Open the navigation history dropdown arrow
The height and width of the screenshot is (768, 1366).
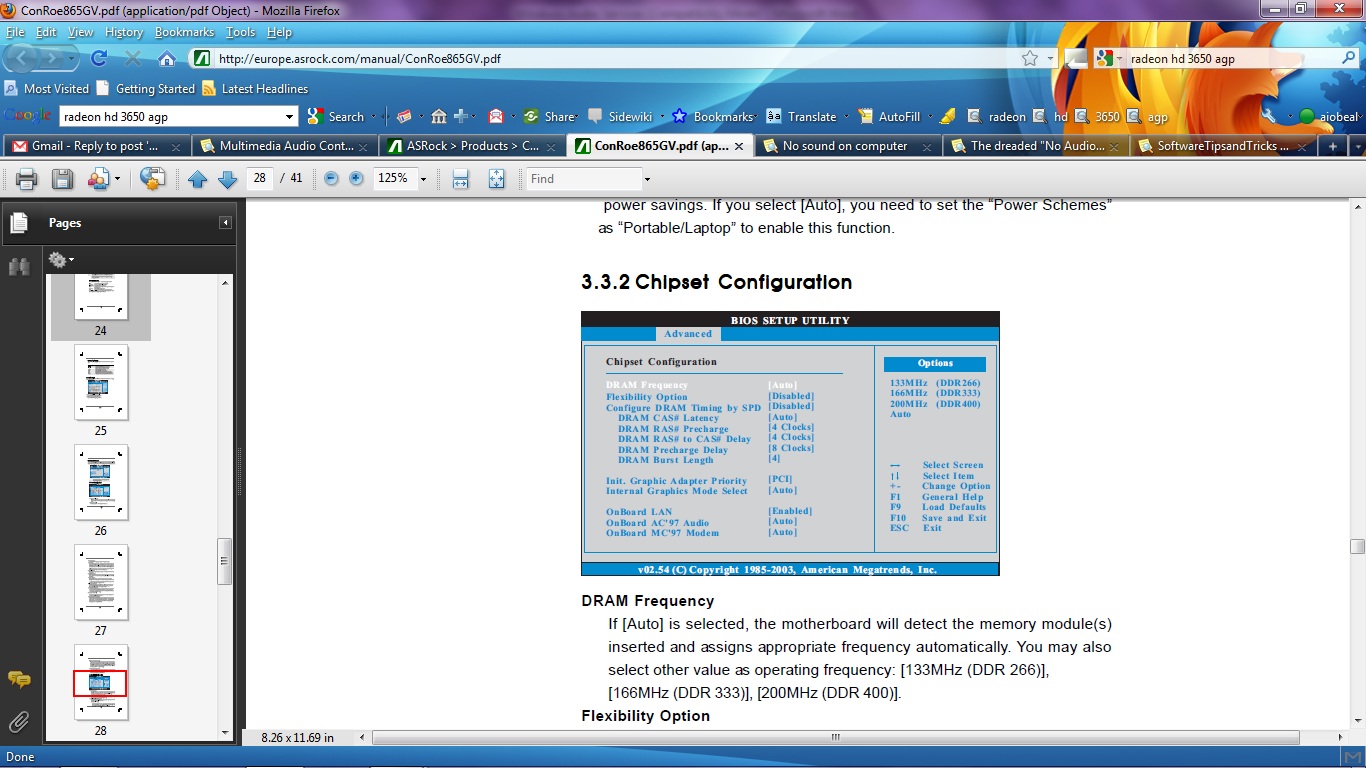(x=72, y=58)
